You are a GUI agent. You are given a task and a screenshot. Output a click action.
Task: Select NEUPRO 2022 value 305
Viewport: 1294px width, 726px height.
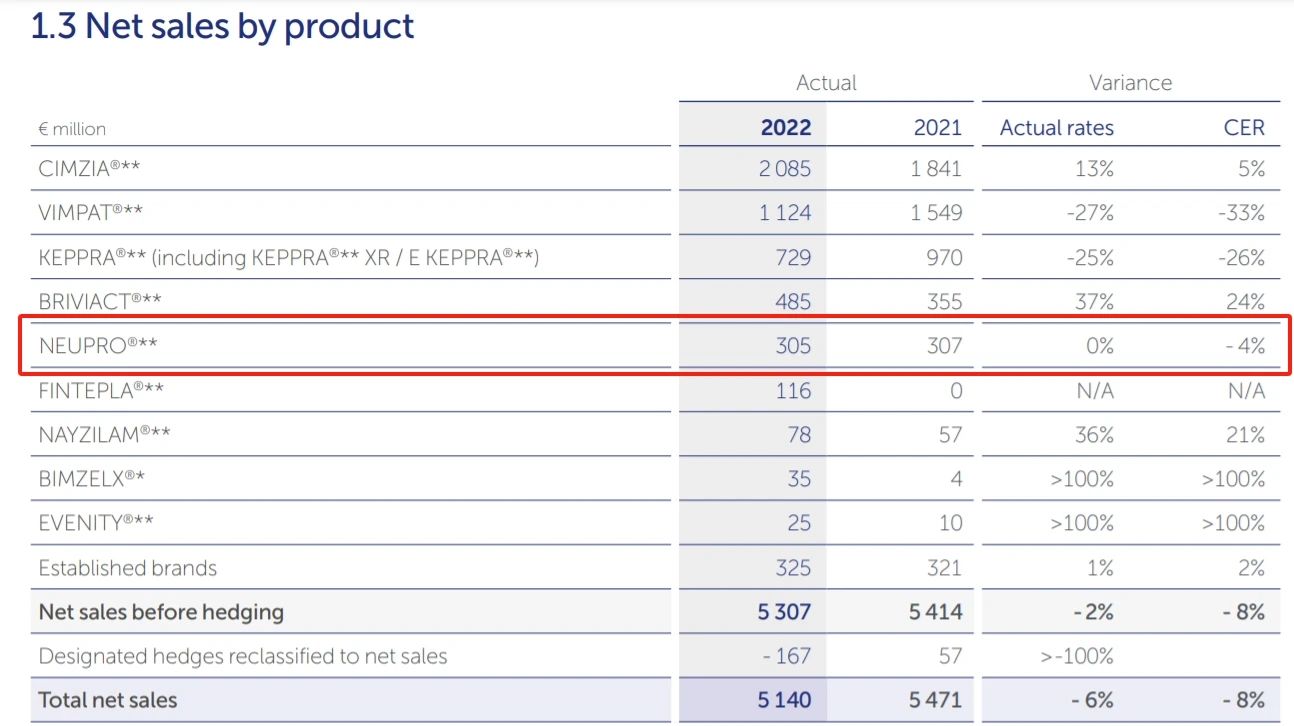tap(793, 346)
